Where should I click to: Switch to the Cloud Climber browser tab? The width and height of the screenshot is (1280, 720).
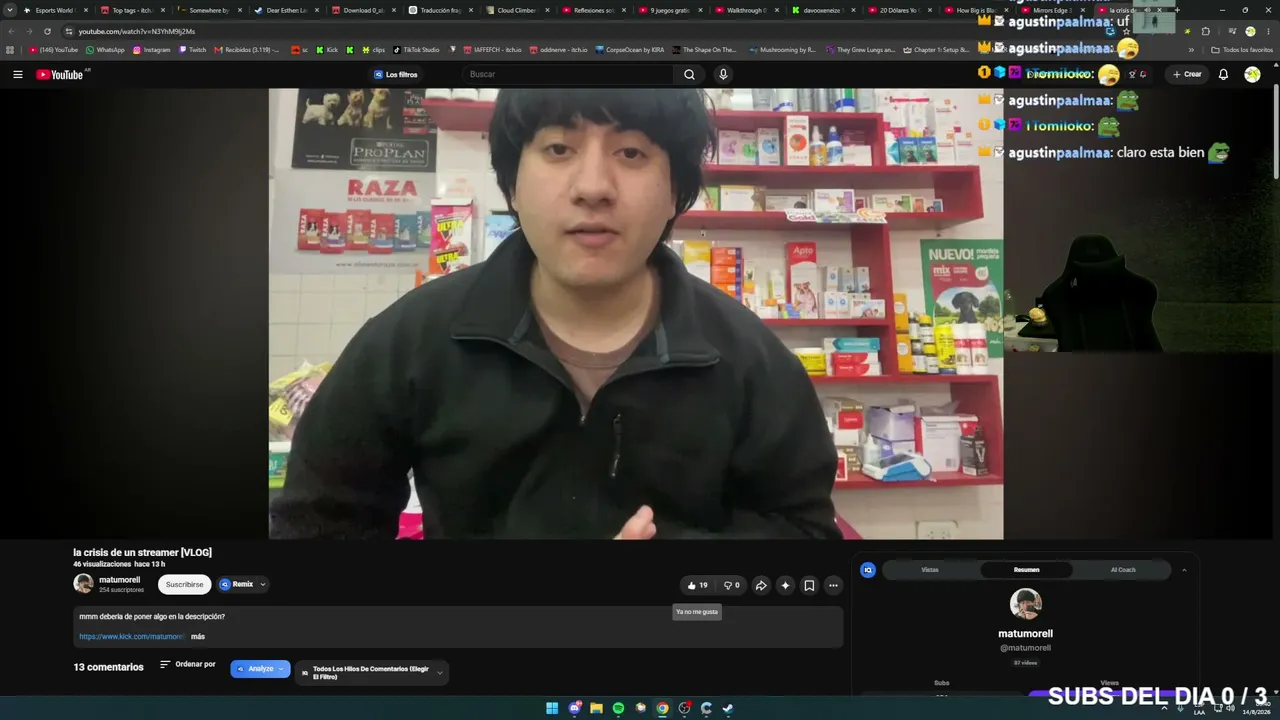click(515, 10)
